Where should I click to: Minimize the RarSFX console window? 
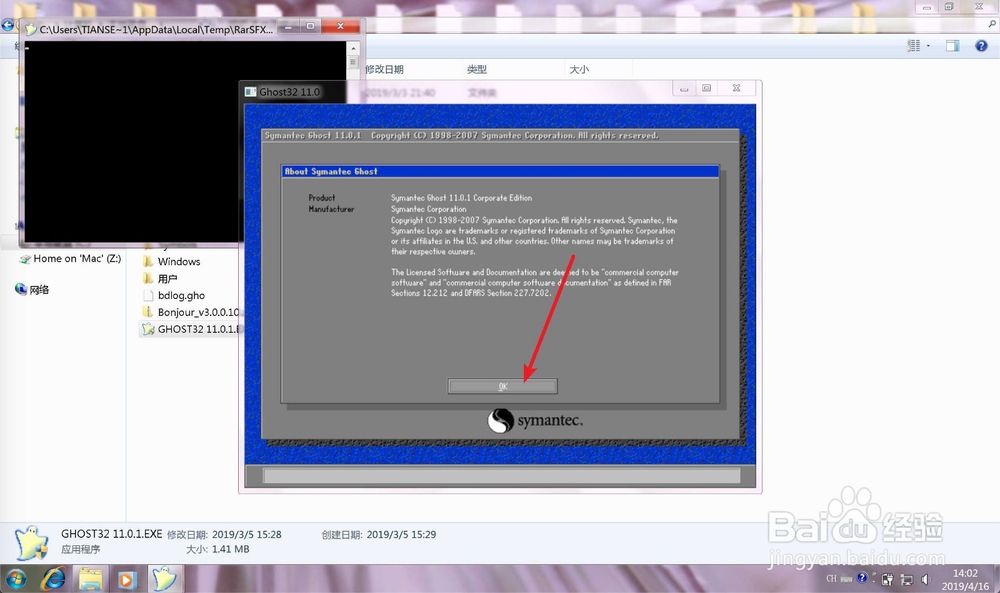click(288, 27)
